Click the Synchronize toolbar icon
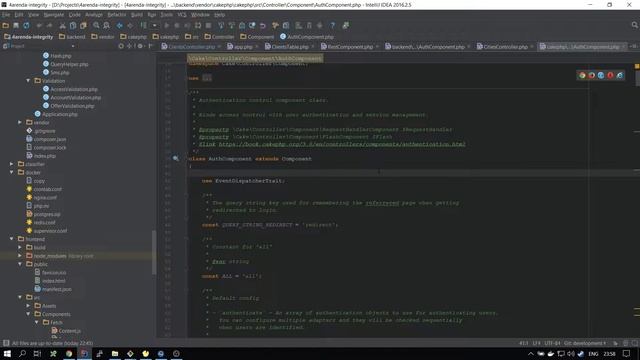The image size is (640, 360). 26,25
